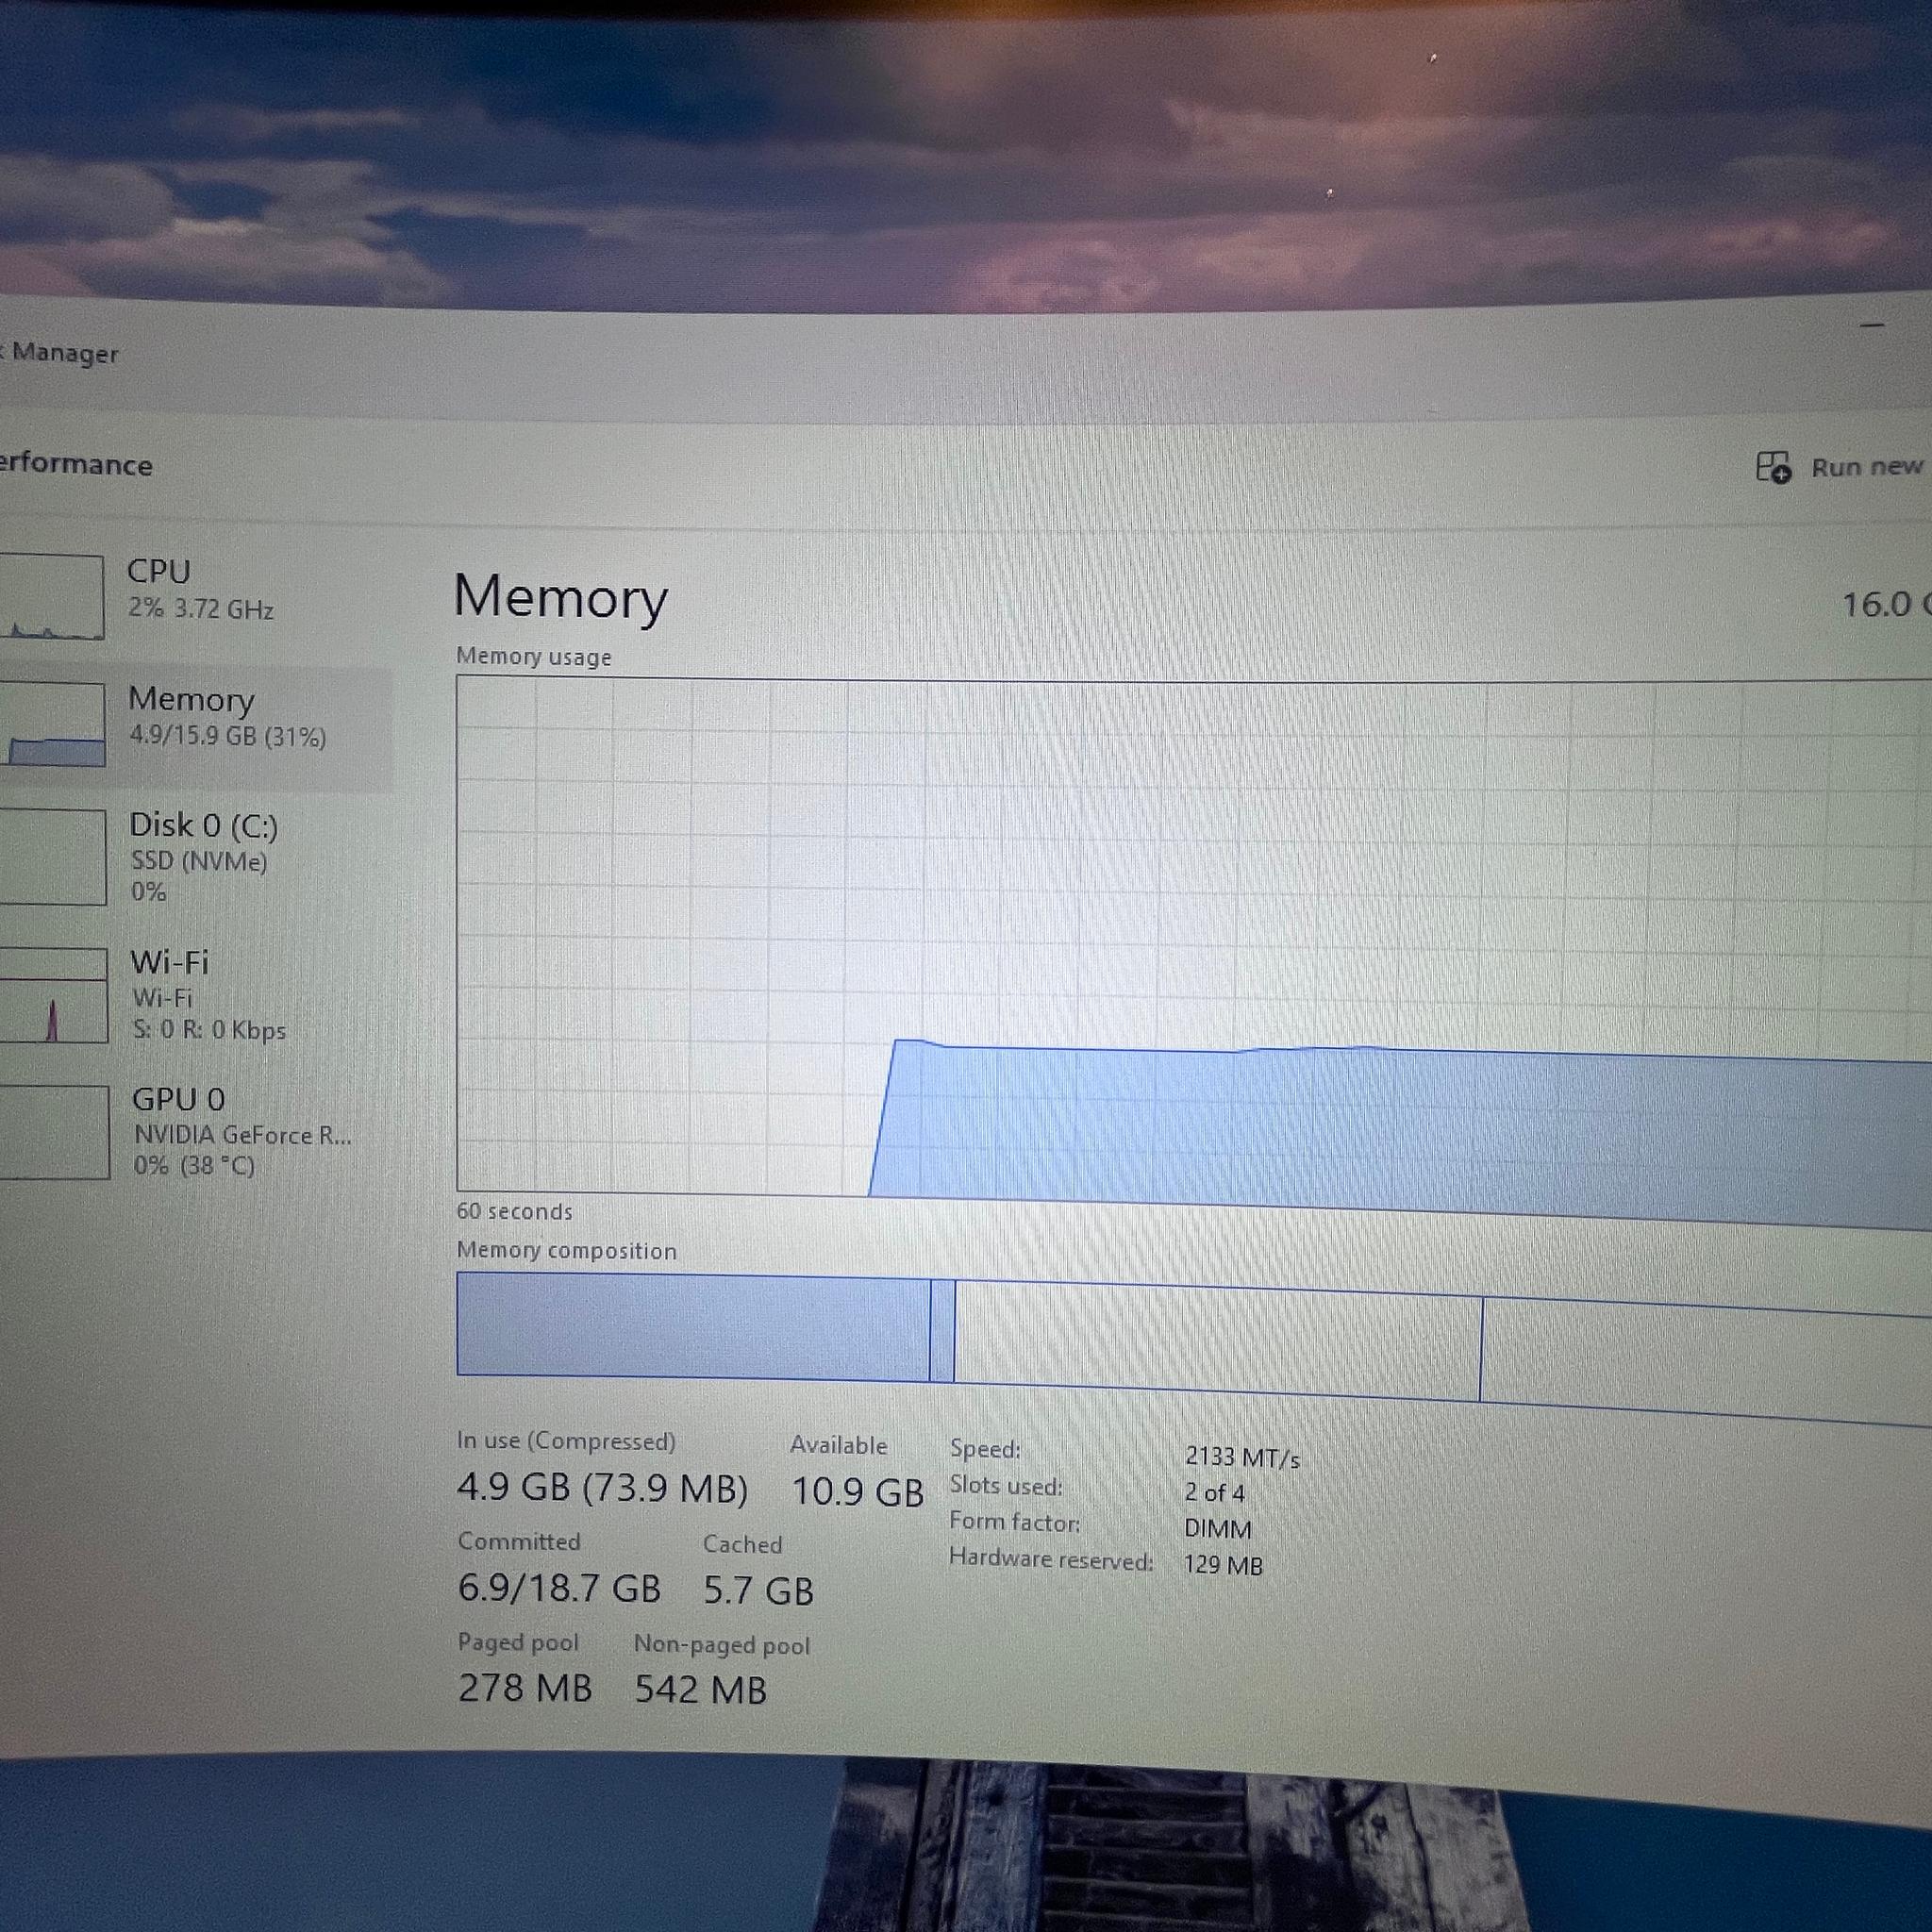Select the Memory performance entry
Viewport: 1932px width, 1932px height.
click(195, 727)
